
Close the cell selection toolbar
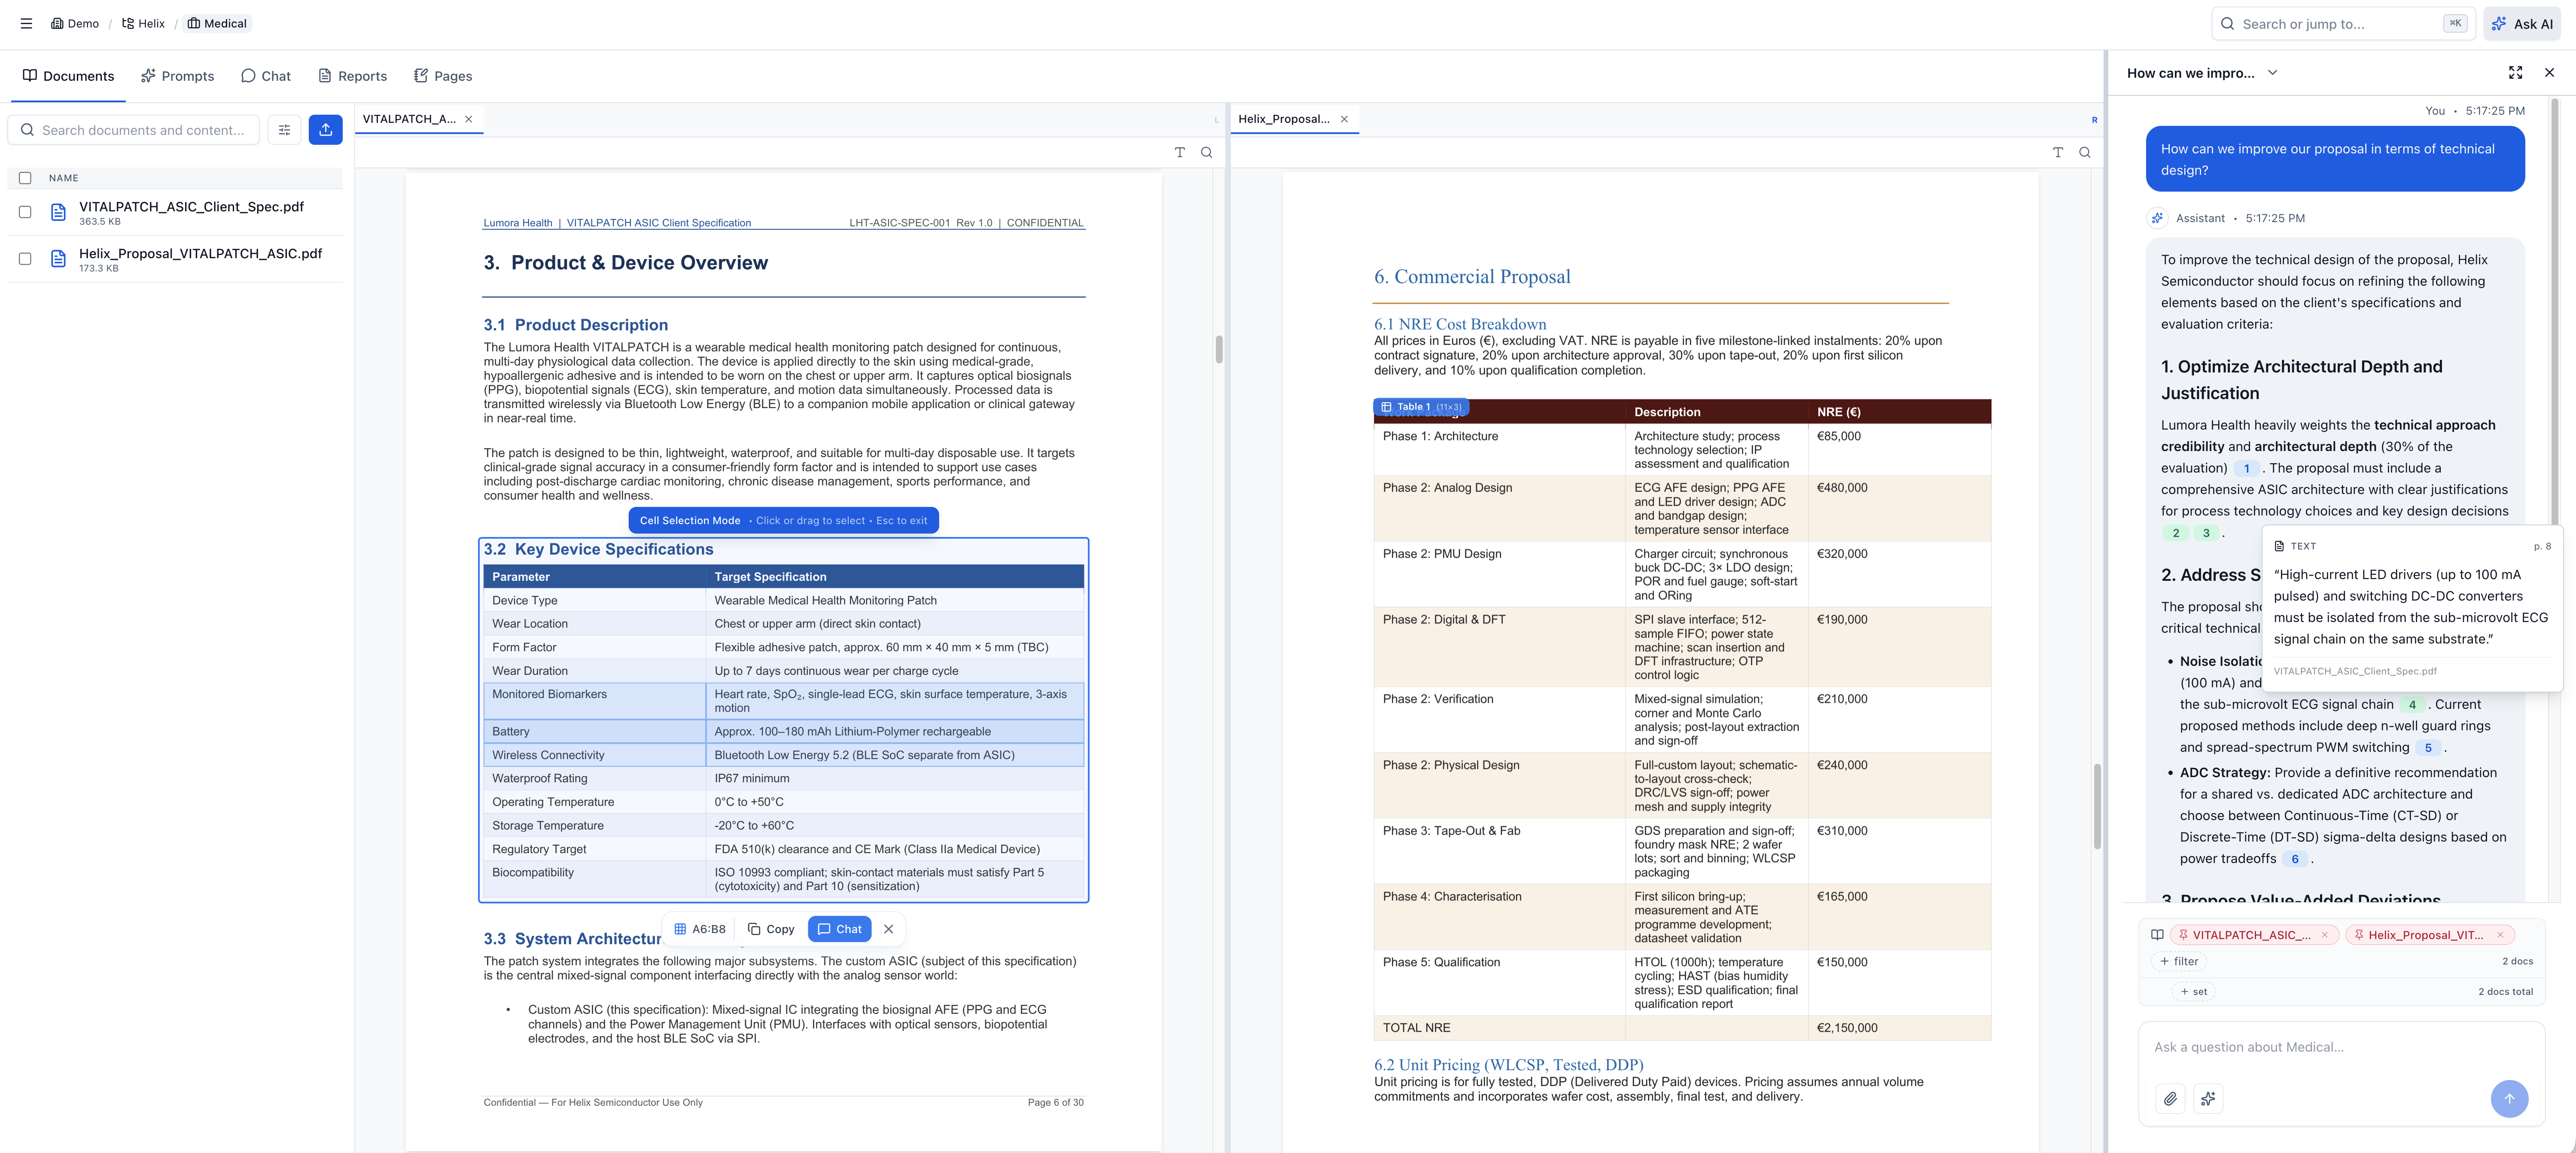[x=888, y=929]
